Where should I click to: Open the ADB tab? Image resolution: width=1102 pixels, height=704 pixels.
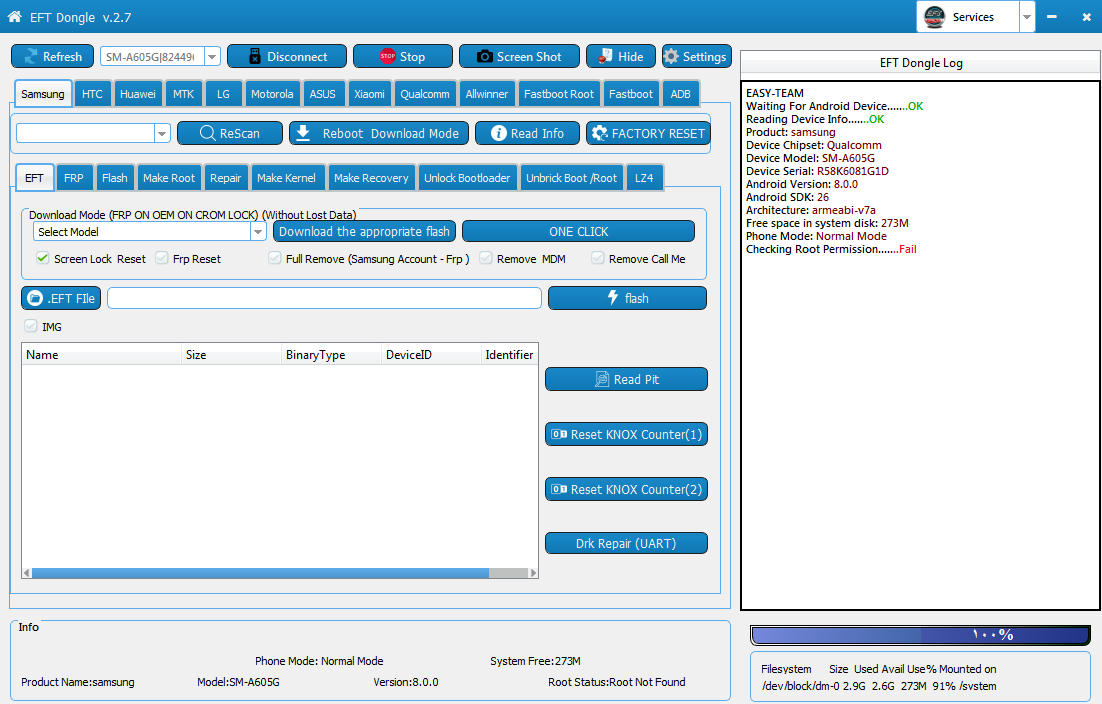(680, 93)
